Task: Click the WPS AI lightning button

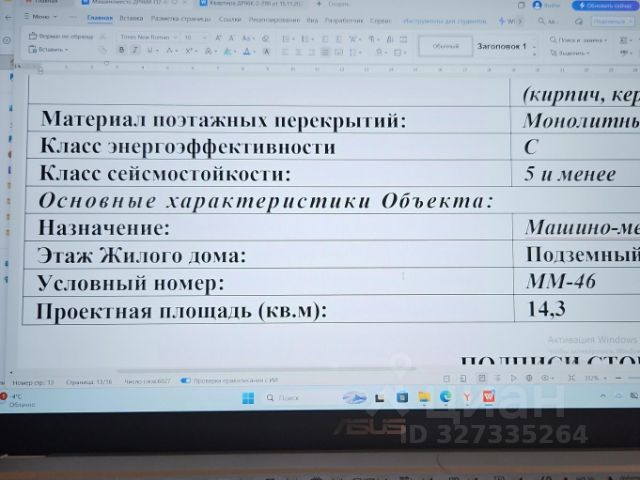Action: 507,21
